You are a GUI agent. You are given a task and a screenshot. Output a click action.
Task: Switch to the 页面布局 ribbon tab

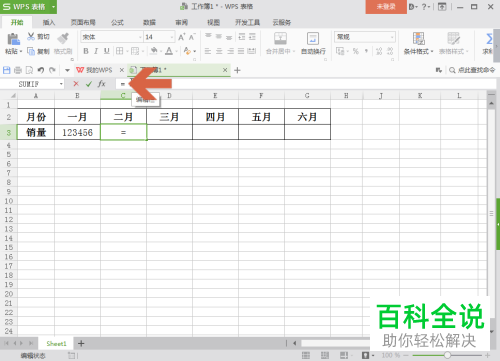83,22
